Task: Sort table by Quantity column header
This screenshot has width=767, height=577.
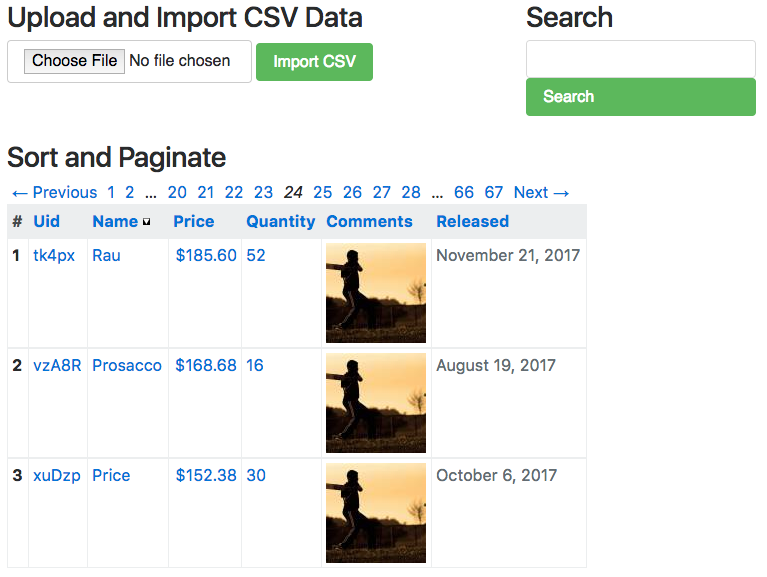Action: coord(280,222)
